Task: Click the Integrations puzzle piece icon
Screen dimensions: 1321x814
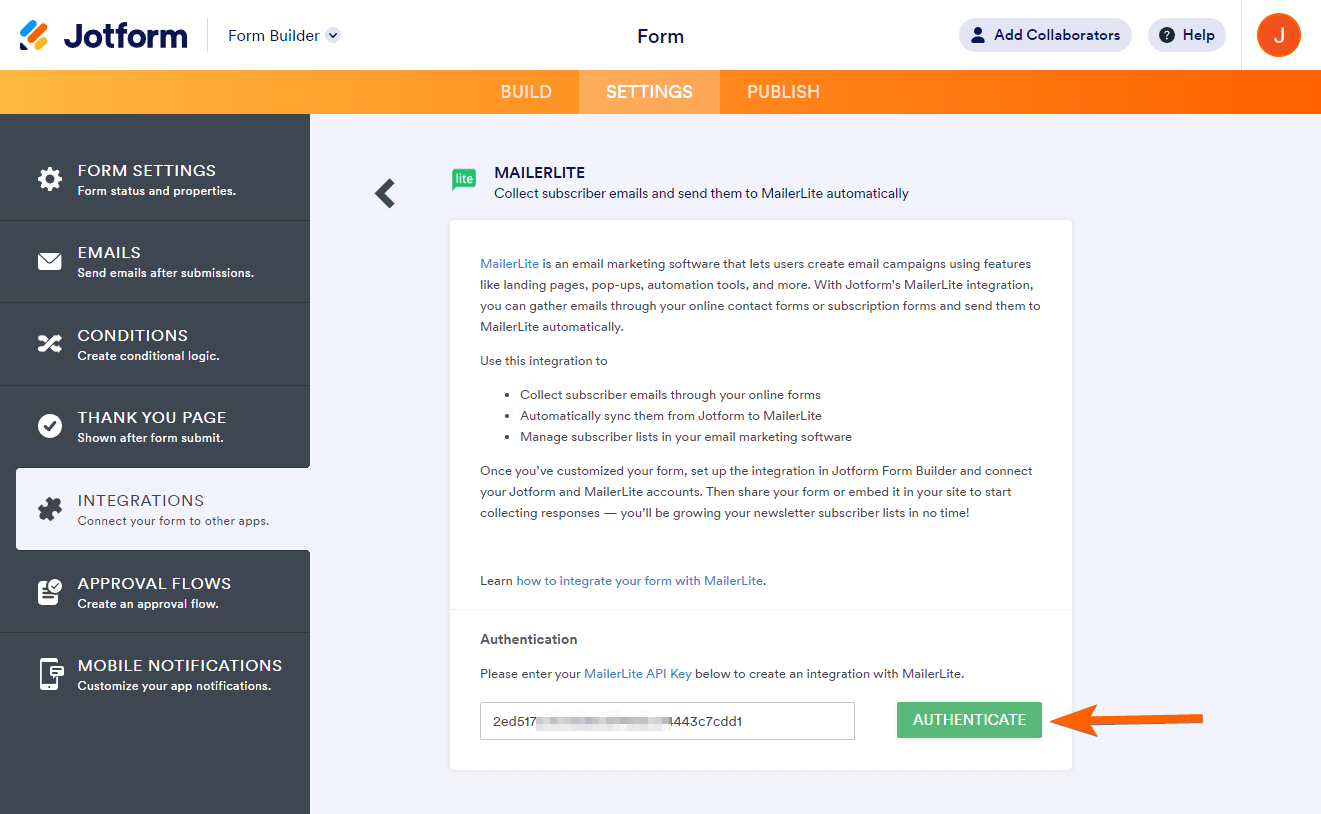Action: pos(50,509)
